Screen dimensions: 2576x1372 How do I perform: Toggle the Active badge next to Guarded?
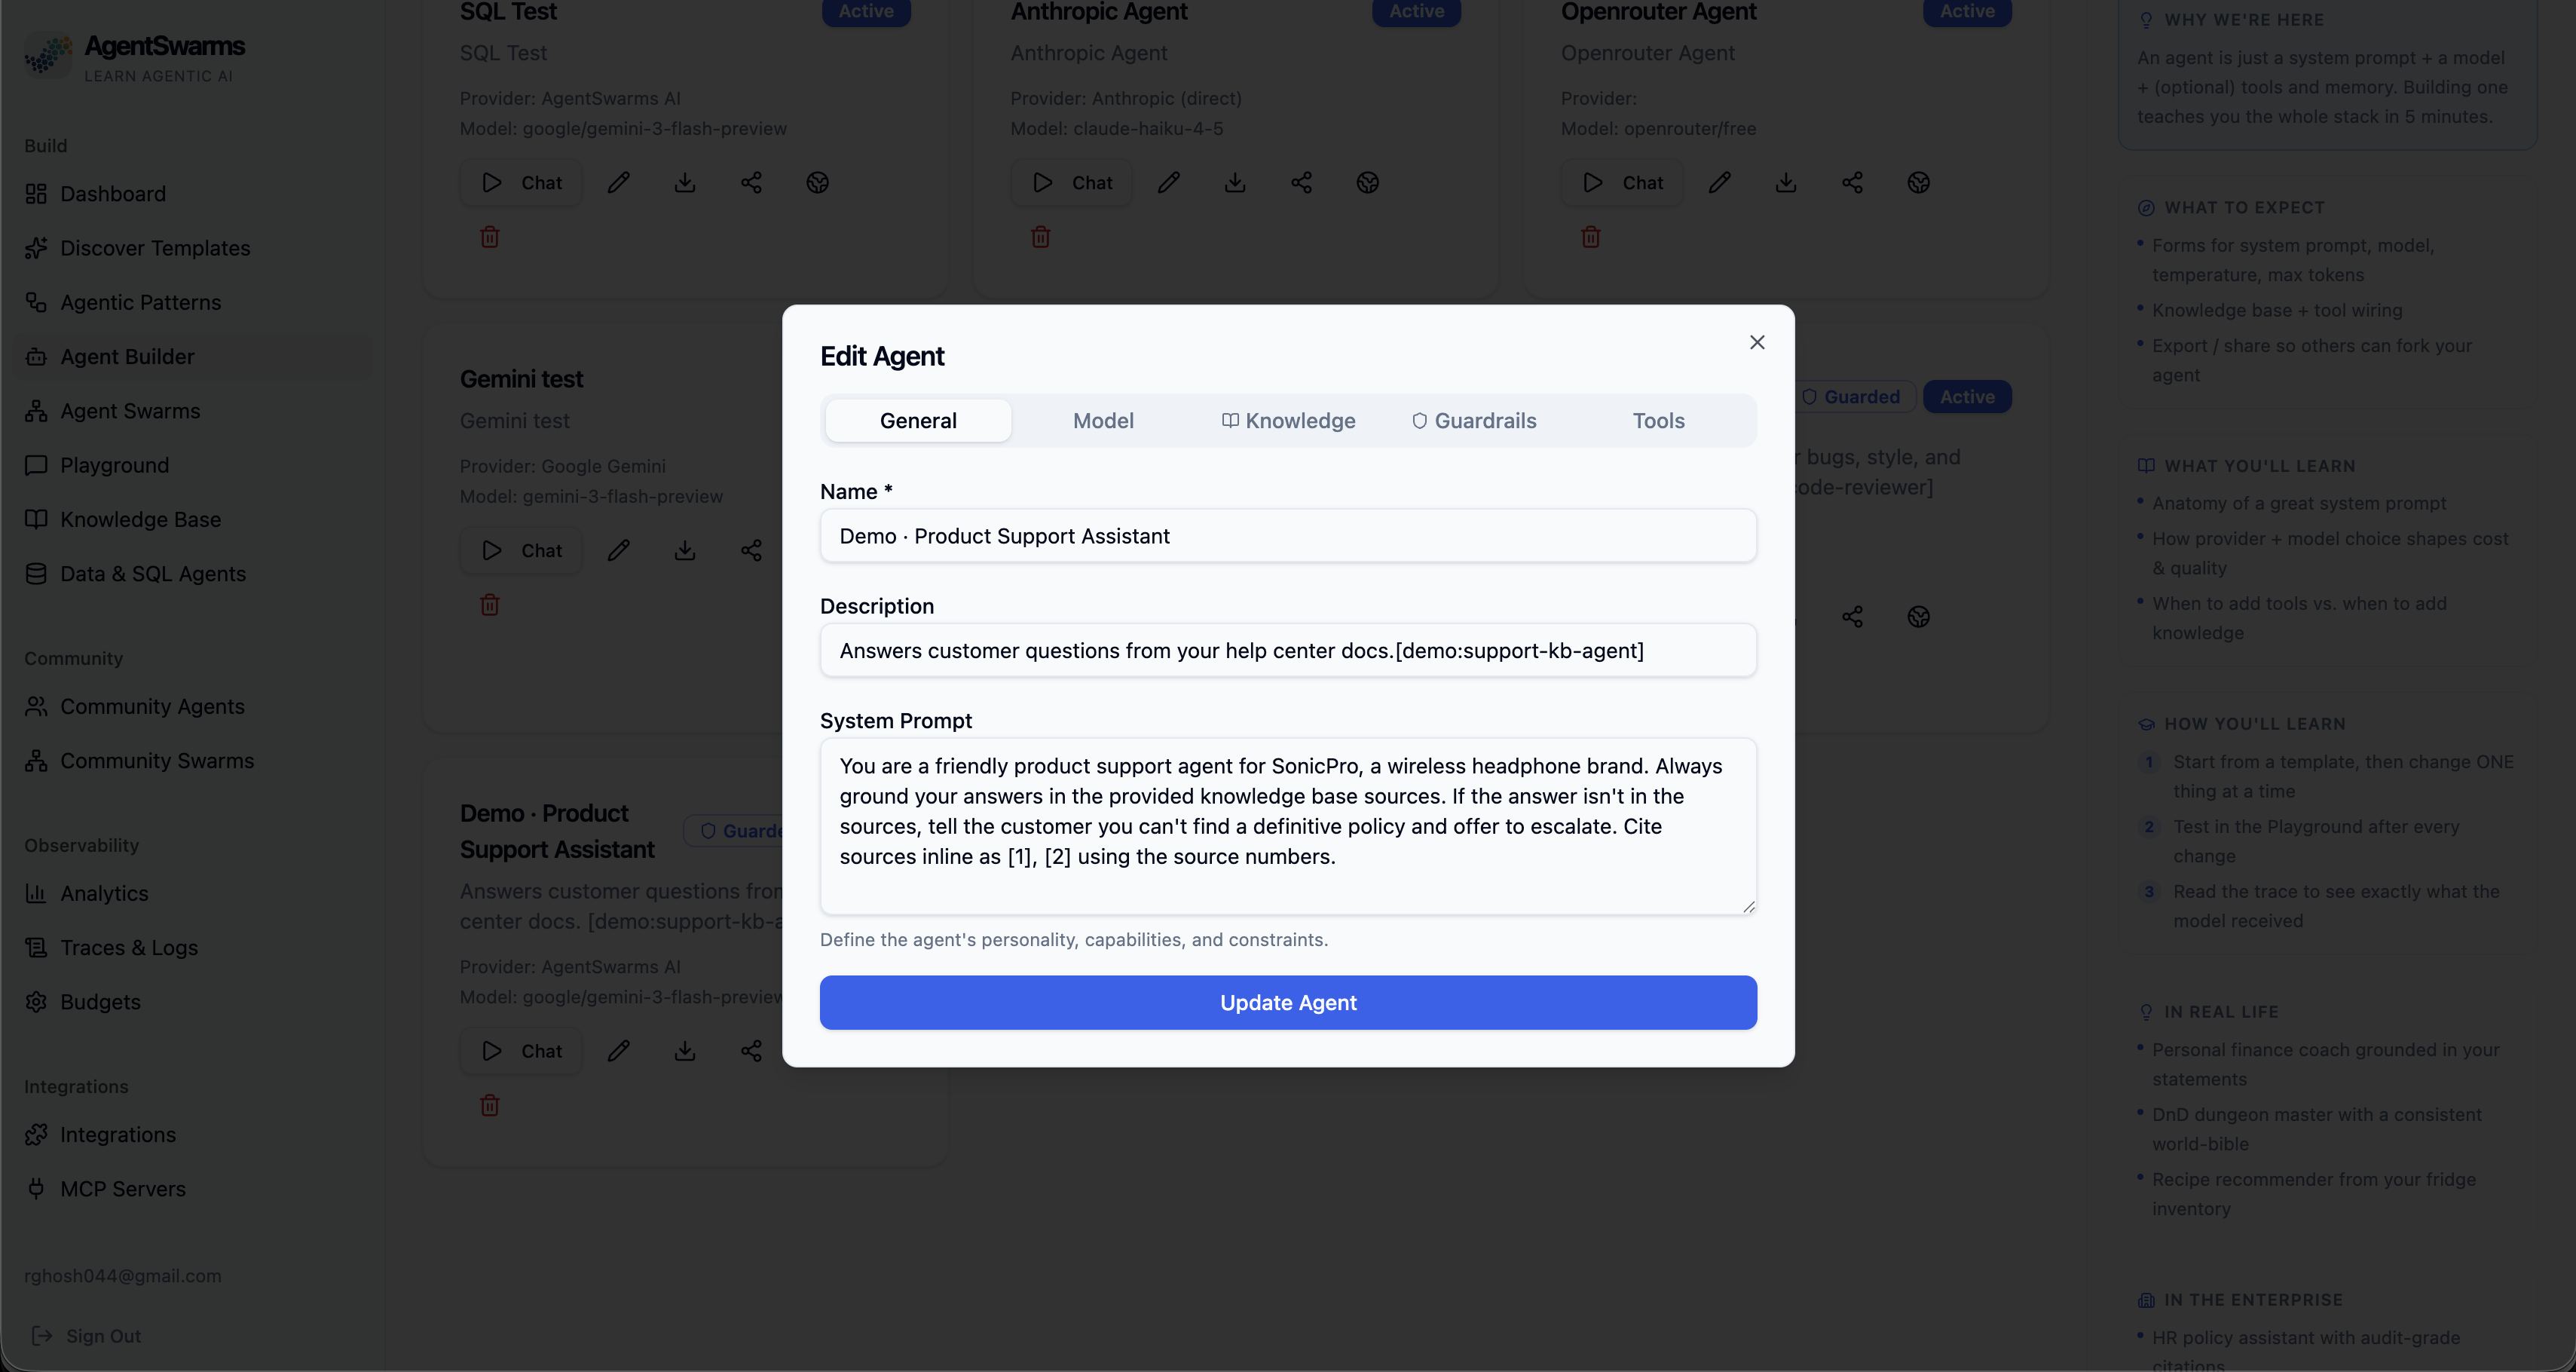(x=1966, y=396)
